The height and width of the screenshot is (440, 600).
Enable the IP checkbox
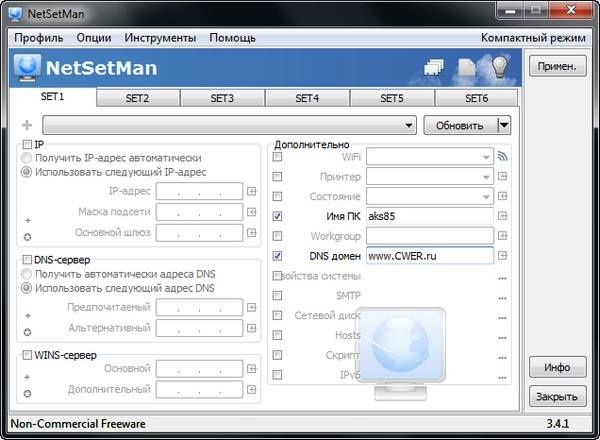26,145
